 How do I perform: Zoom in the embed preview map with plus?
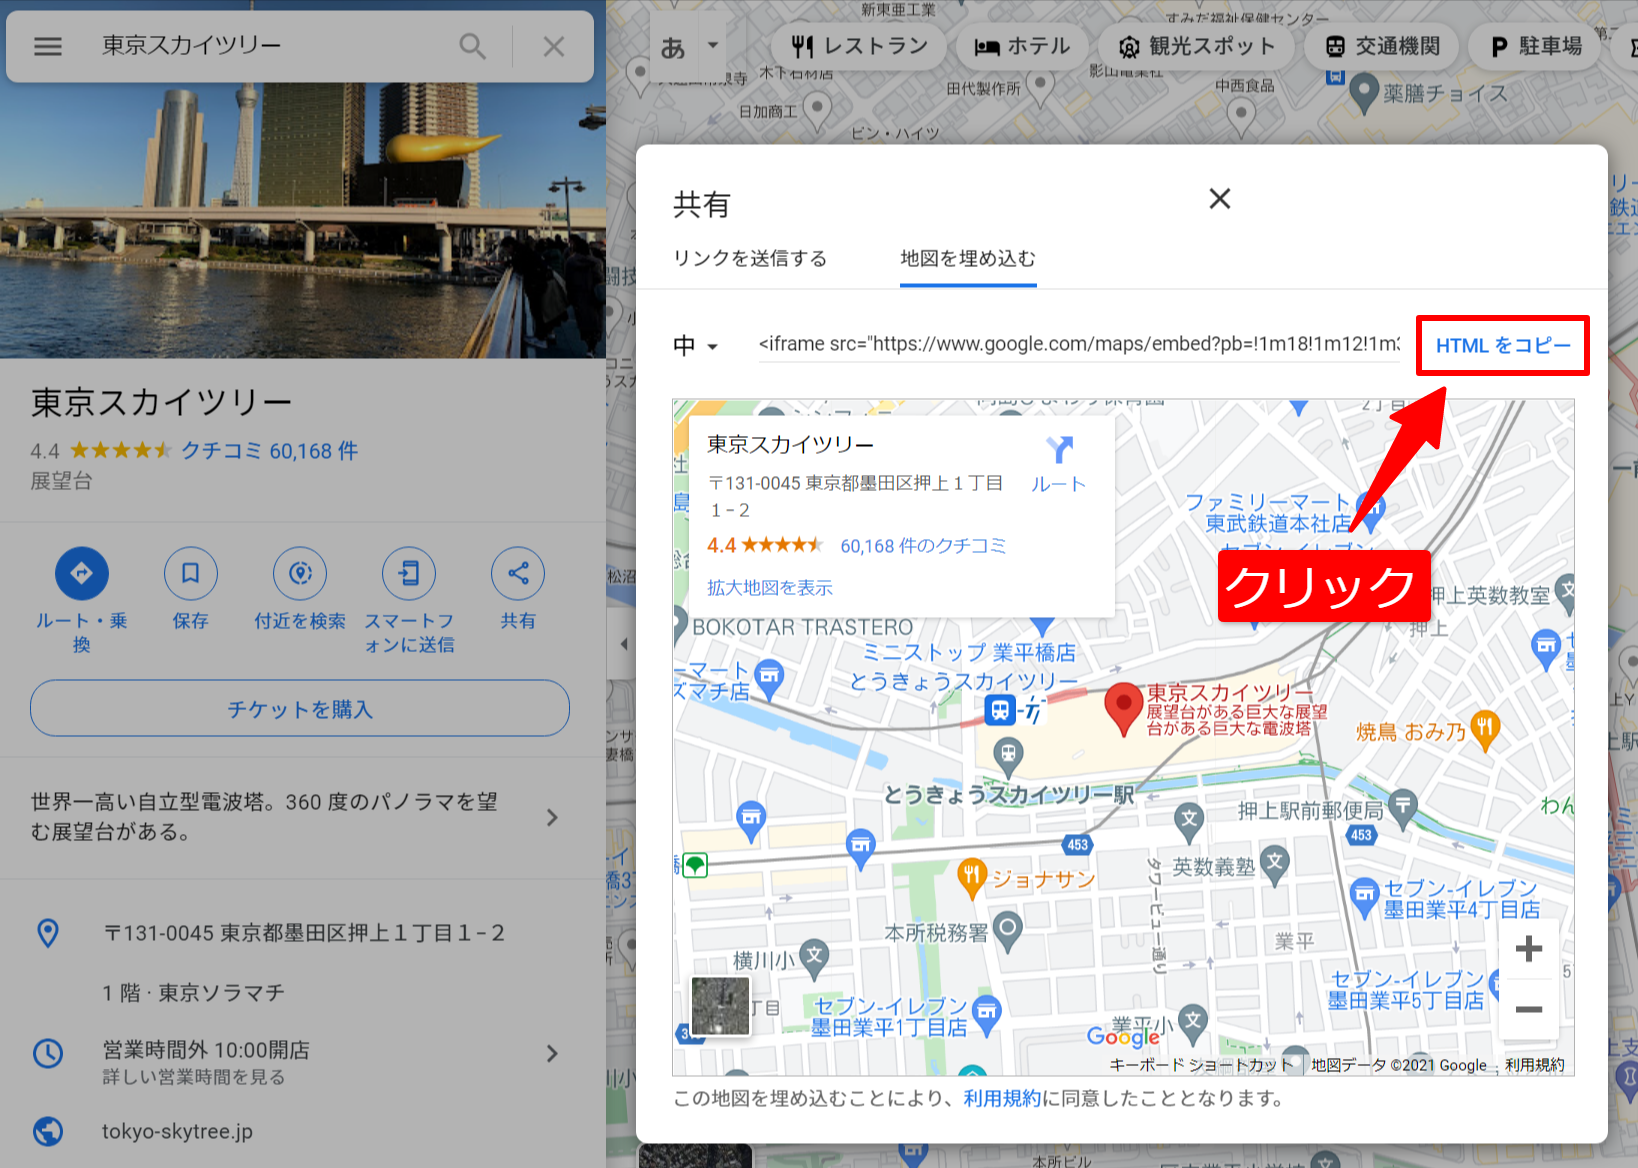coord(1528,949)
